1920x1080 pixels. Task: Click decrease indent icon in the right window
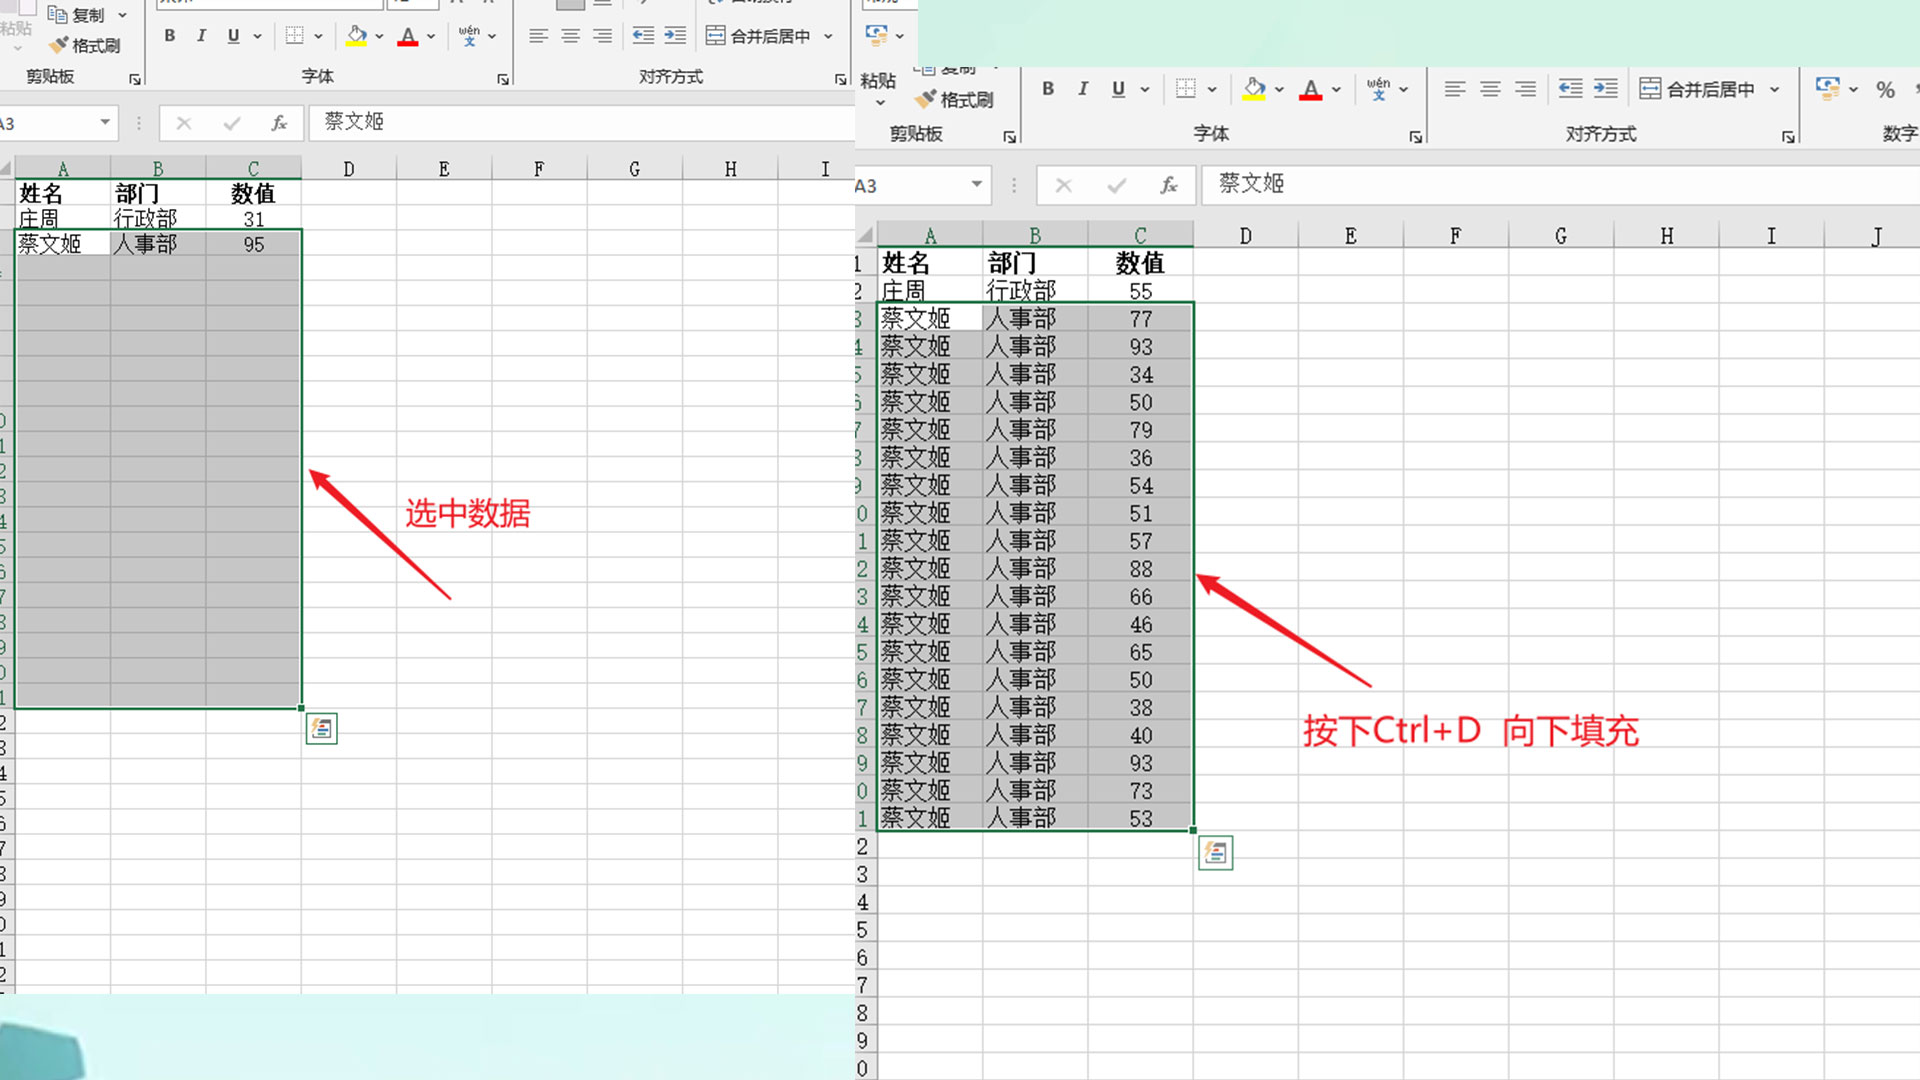tap(1571, 89)
